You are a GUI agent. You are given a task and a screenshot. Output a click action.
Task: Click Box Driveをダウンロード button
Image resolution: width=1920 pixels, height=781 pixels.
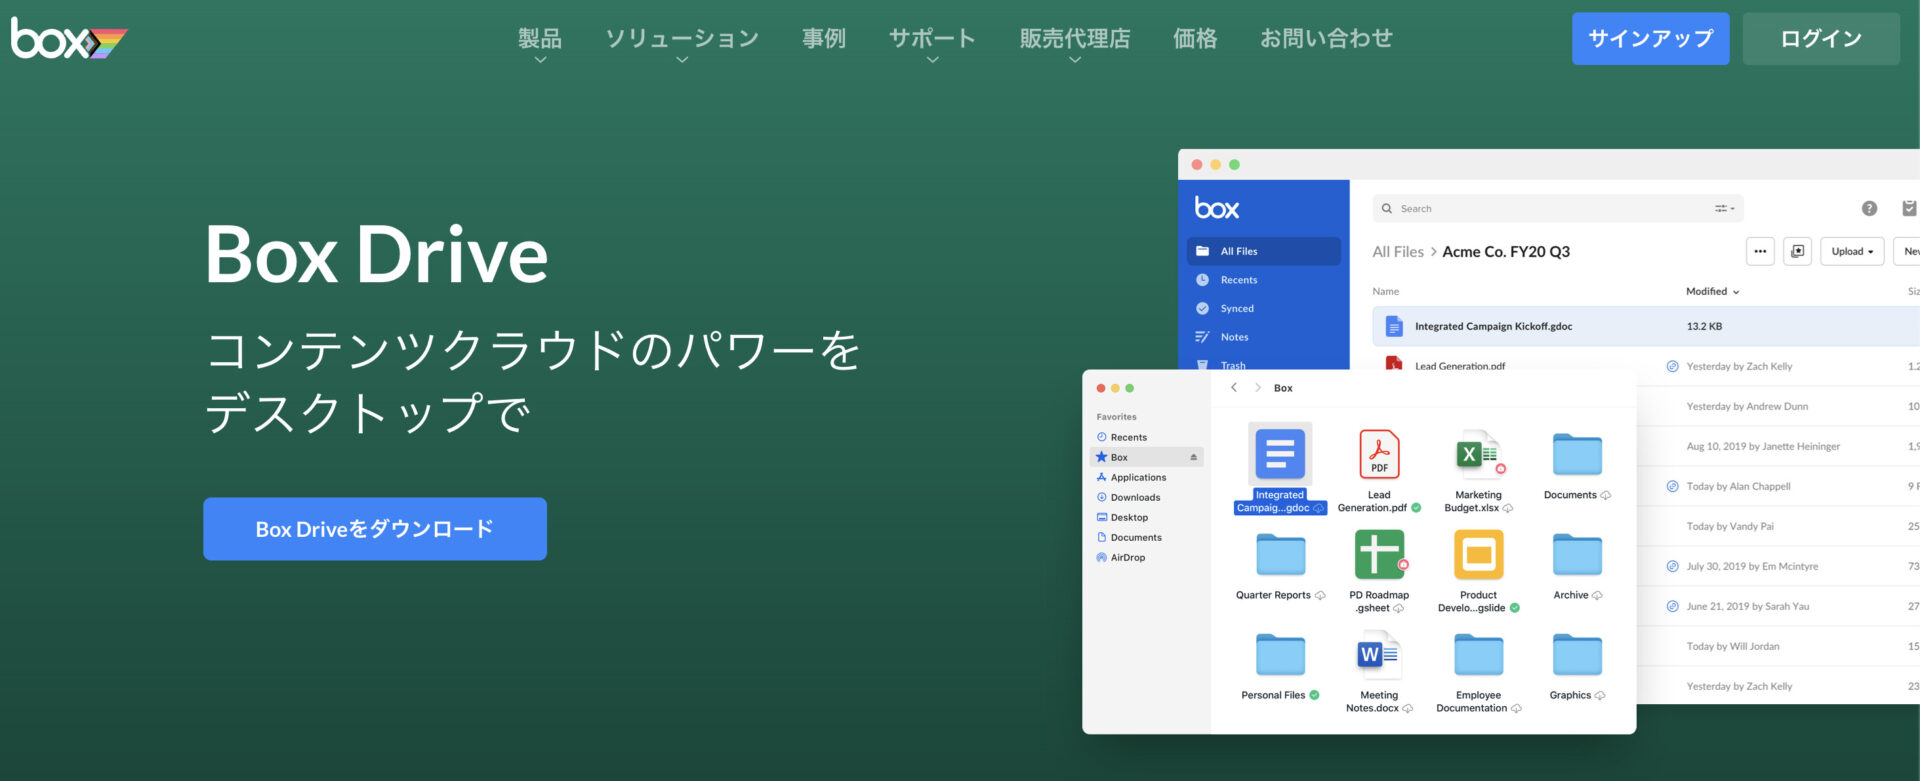[x=375, y=529]
